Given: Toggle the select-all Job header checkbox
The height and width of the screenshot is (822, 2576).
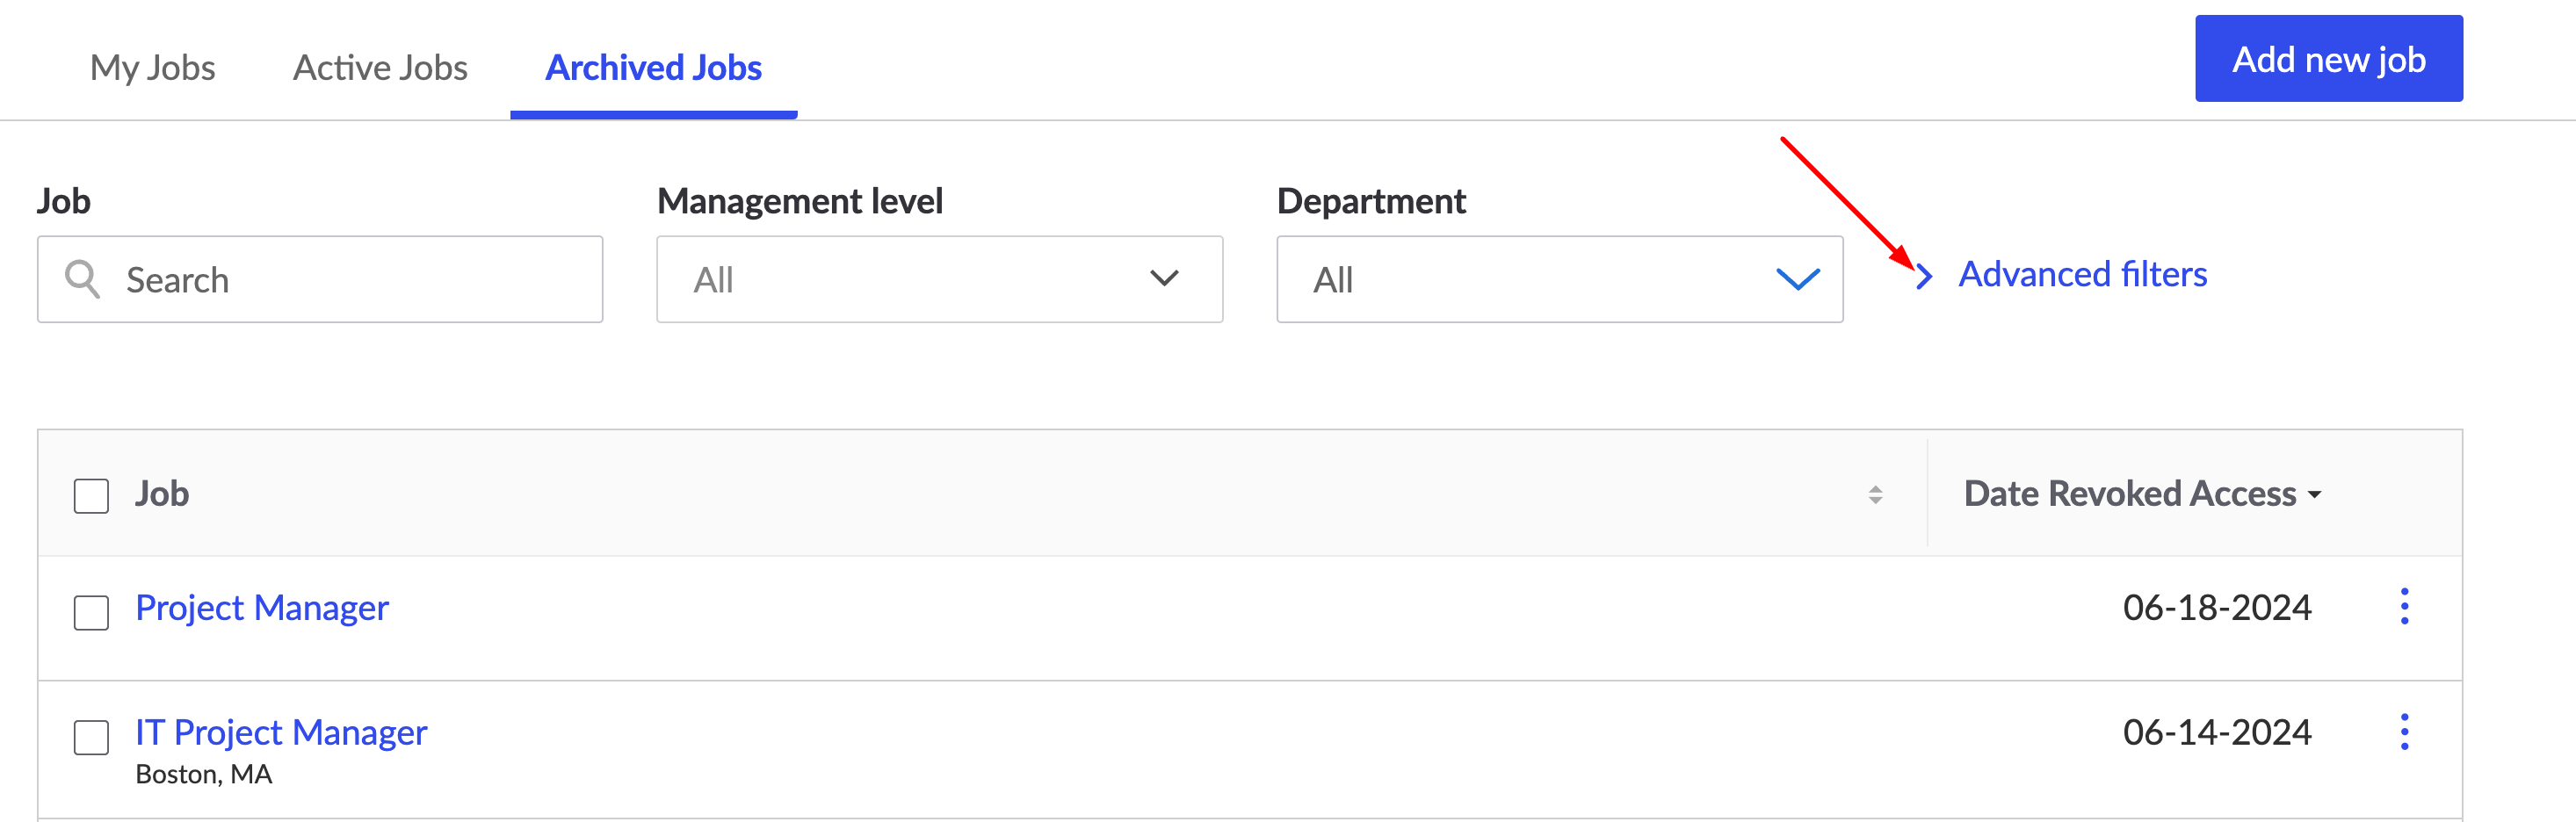Looking at the screenshot, I should 91,495.
